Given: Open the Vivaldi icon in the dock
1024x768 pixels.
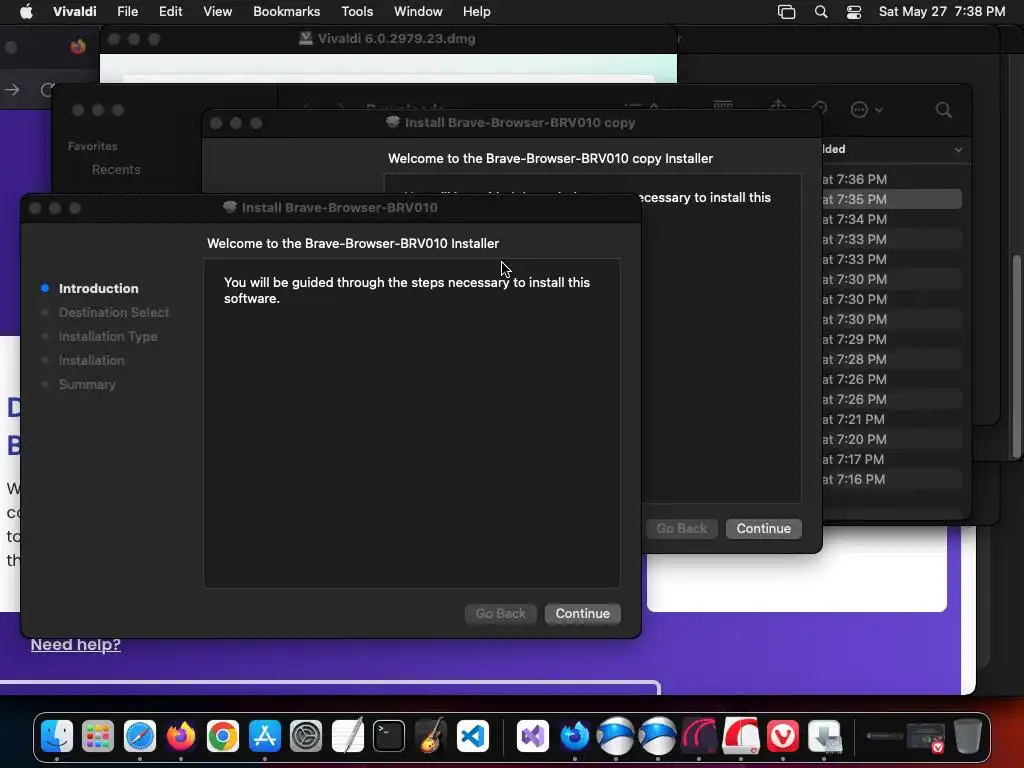Looking at the screenshot, I should [782, 736].
